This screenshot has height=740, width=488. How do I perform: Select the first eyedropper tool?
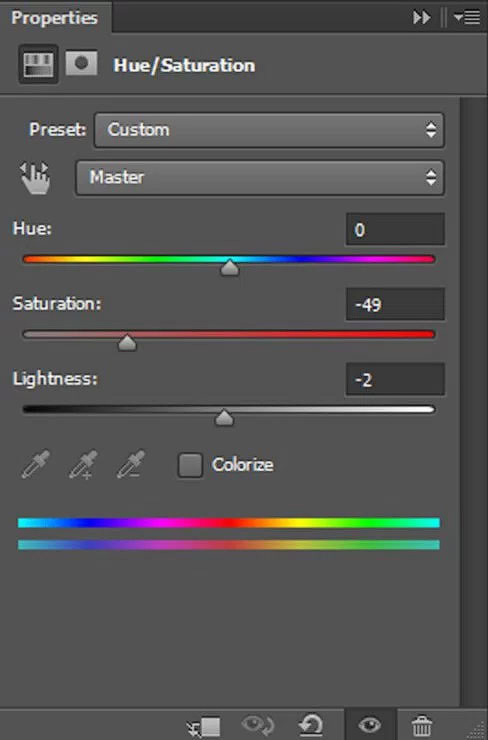[x=36, y=464]
